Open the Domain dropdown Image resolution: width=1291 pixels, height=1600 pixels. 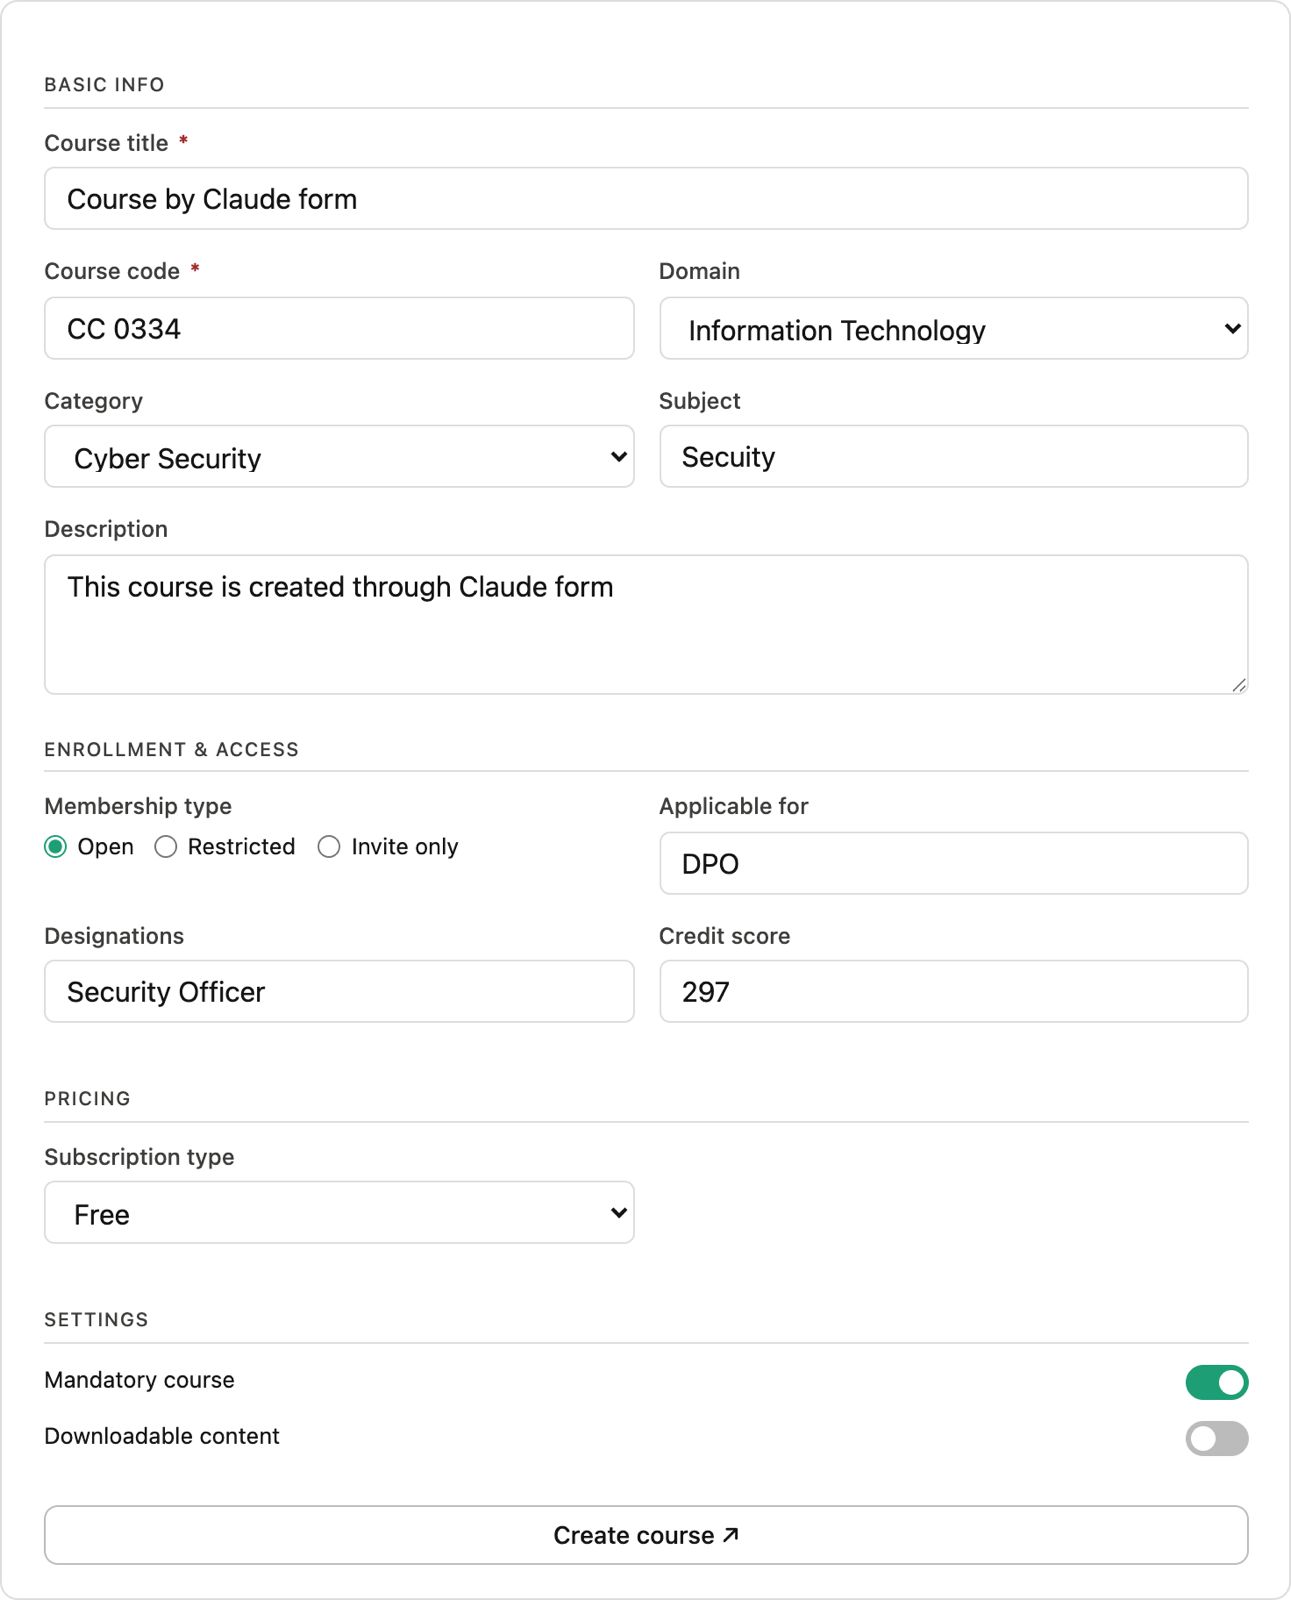953,328
